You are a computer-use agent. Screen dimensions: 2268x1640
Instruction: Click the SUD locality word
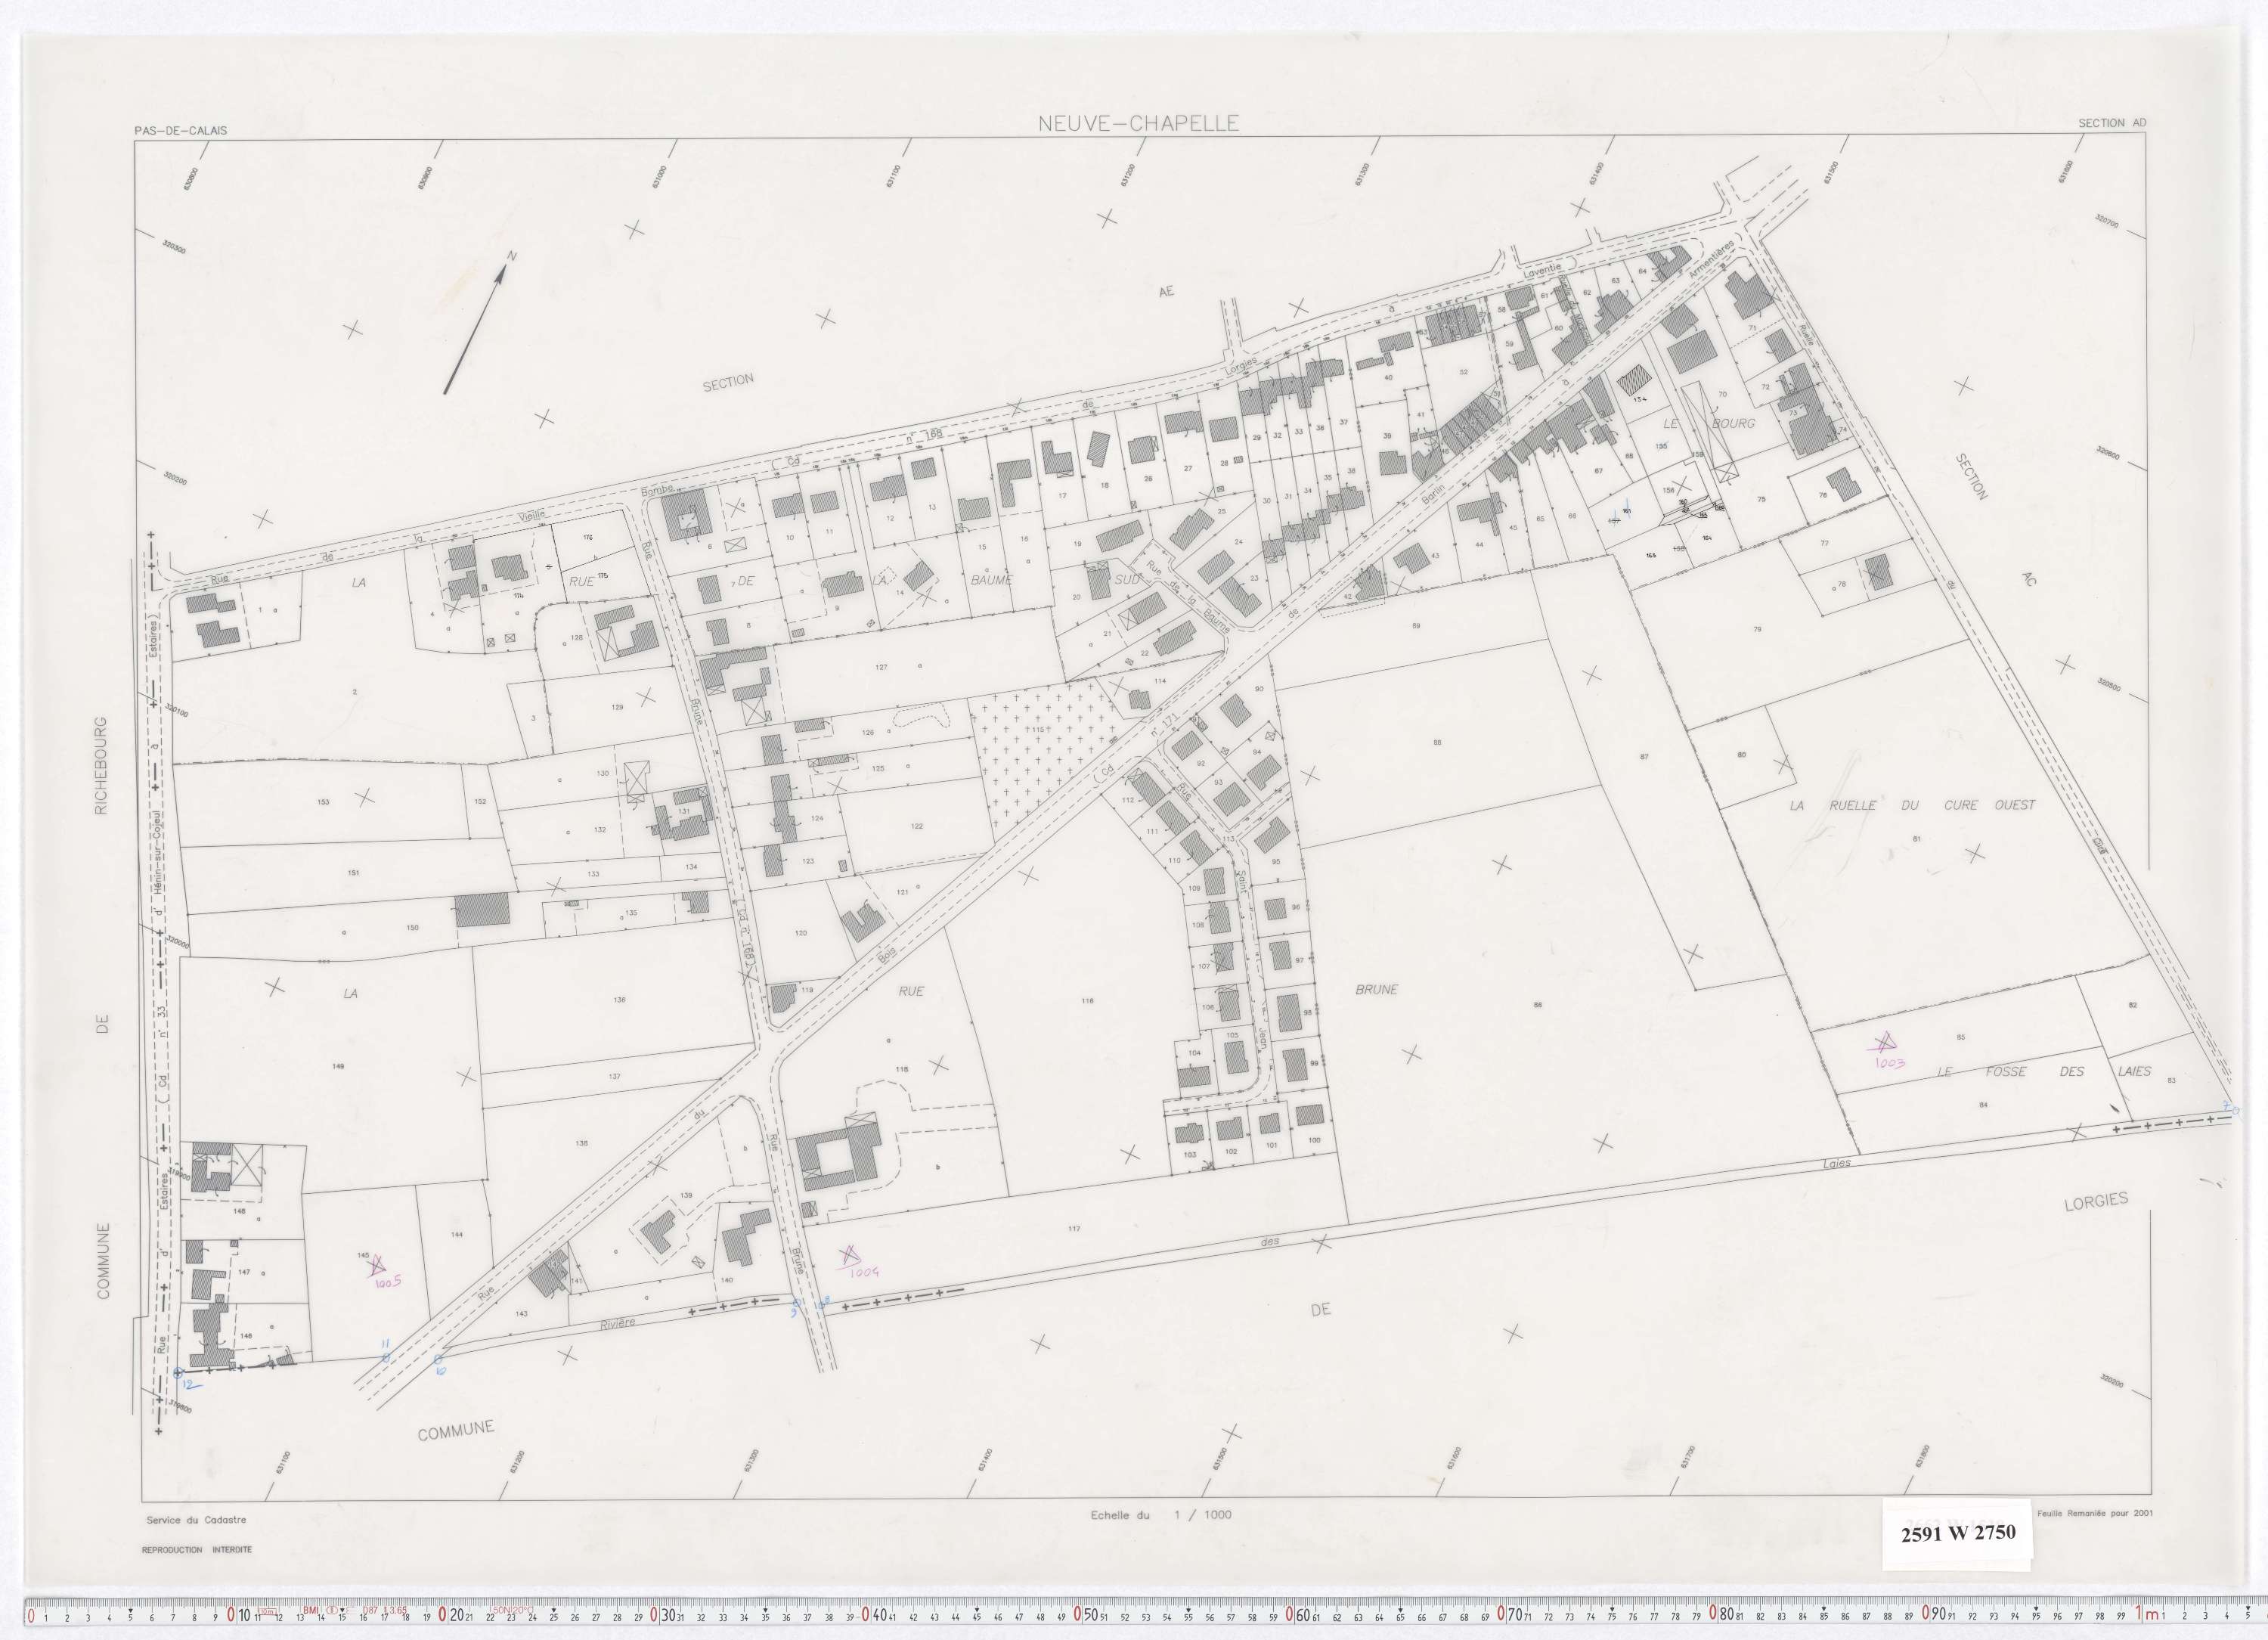pos(1127,579)
